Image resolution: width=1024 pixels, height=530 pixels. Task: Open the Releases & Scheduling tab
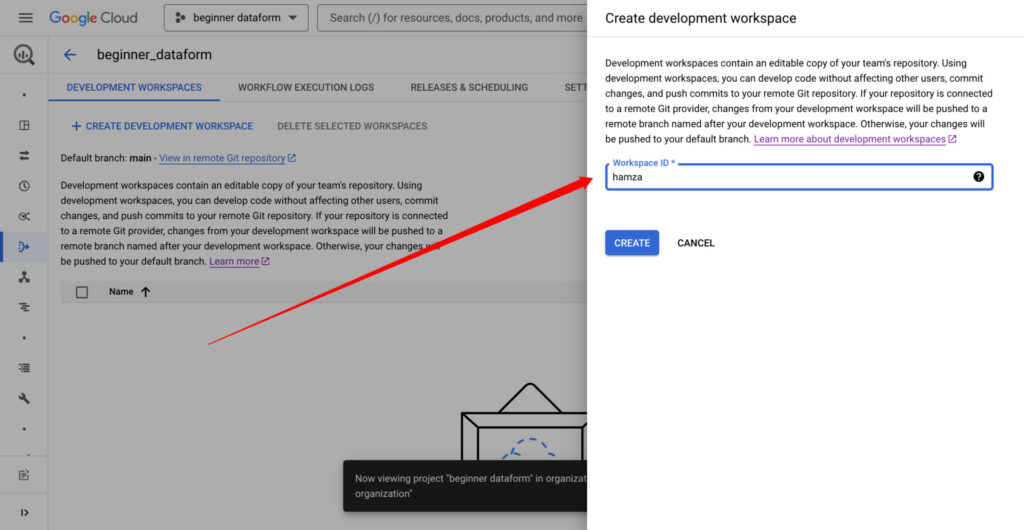pyautogui.click(x=469, y=88)
